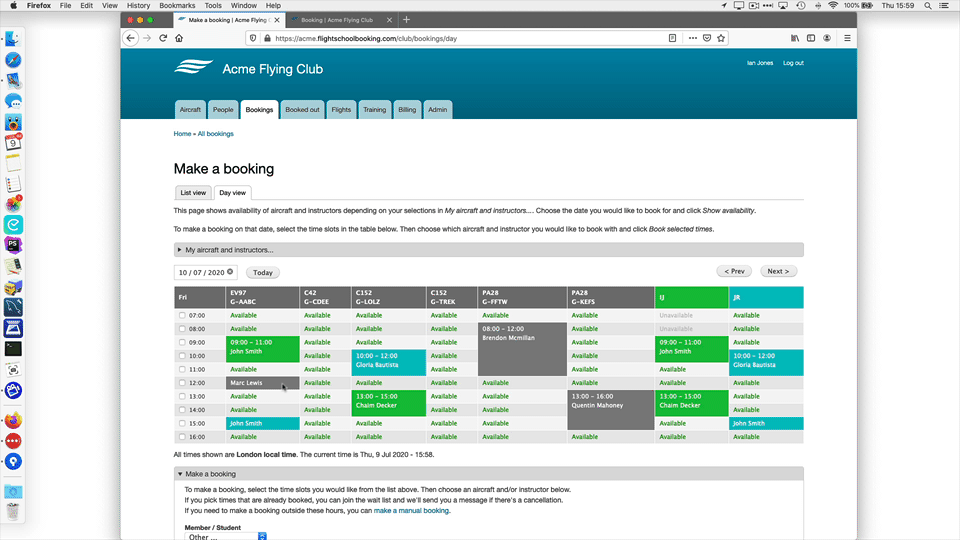This screenshot has width=960, height=540.
Task: Launch Safari from the dock
Action: point(13,60)
